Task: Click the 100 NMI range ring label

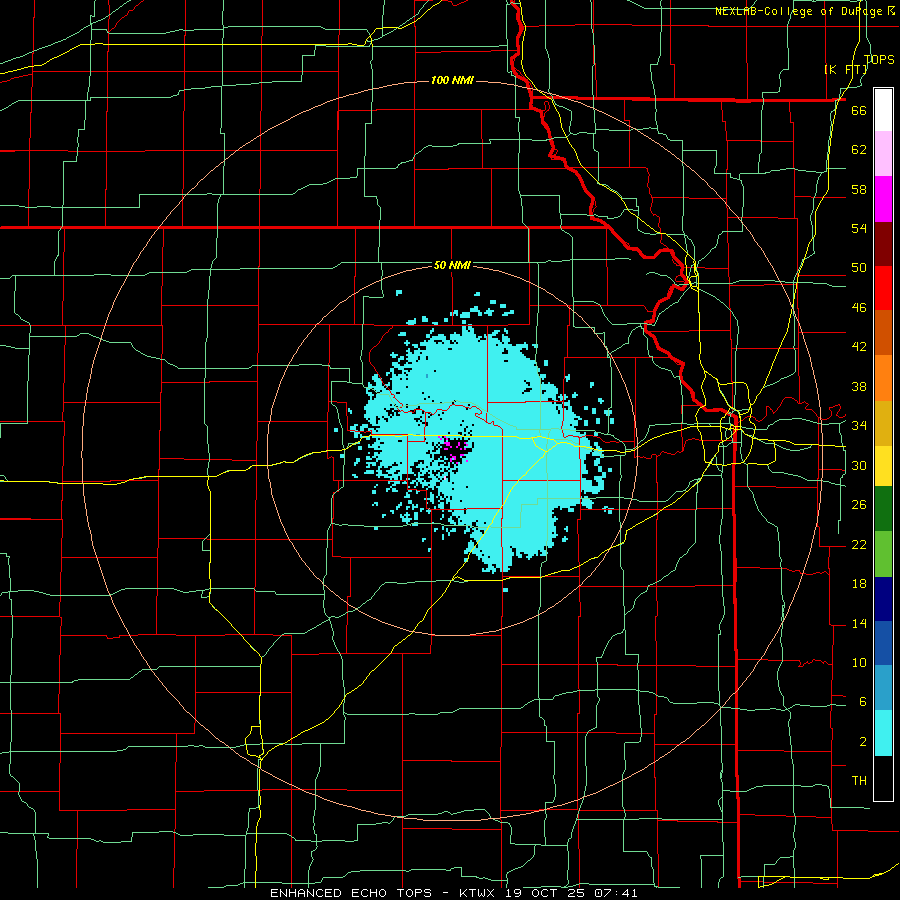Action: [452, 80]
